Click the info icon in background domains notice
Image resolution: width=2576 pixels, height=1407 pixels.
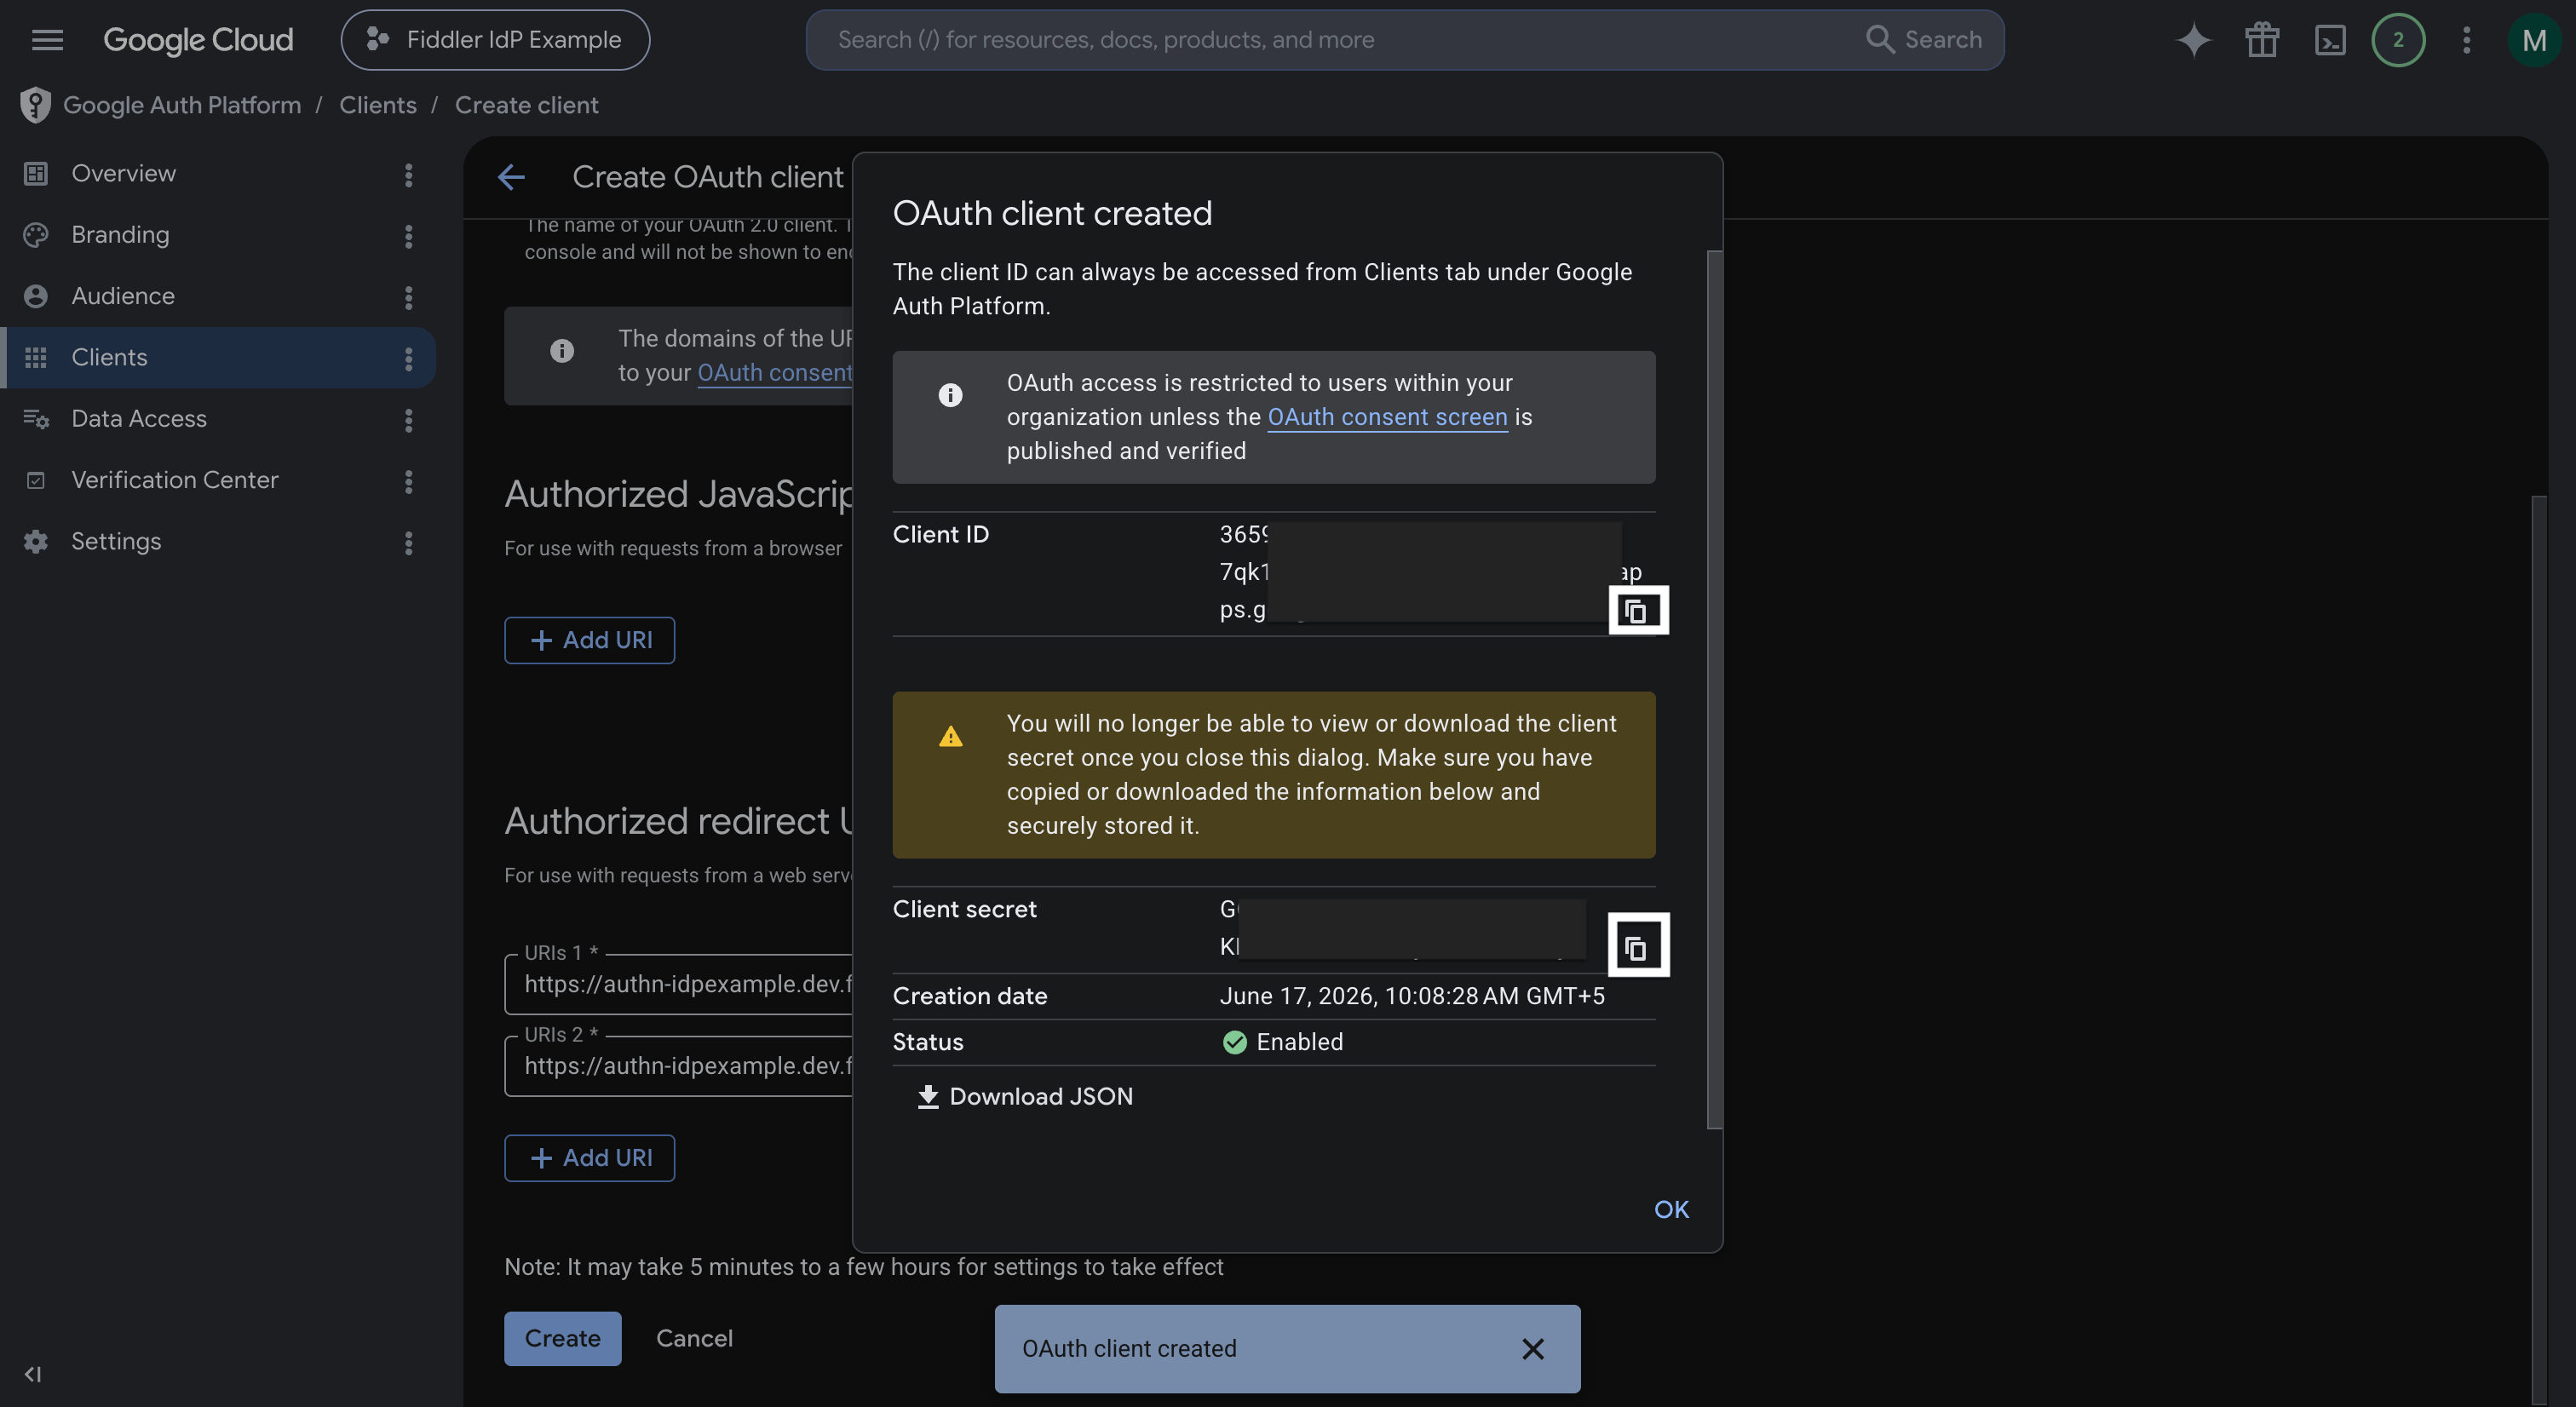click(562, 351)
